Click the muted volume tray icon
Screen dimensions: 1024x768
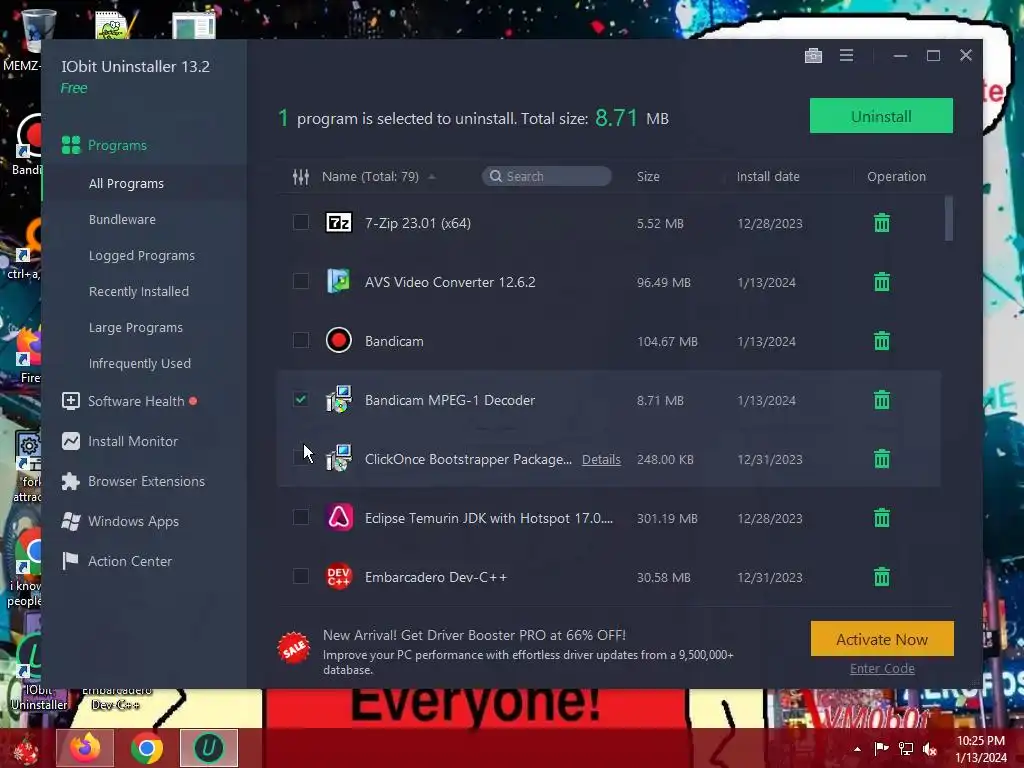tap(929, 748)
